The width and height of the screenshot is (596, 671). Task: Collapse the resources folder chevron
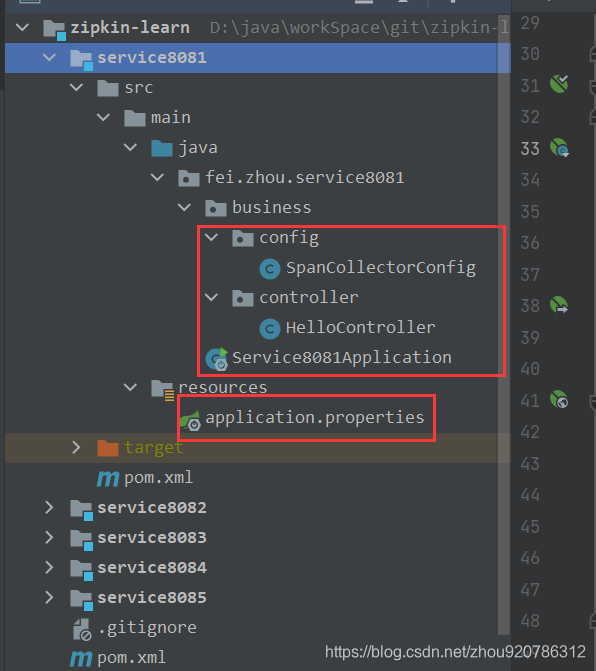[x=130, y=388]
